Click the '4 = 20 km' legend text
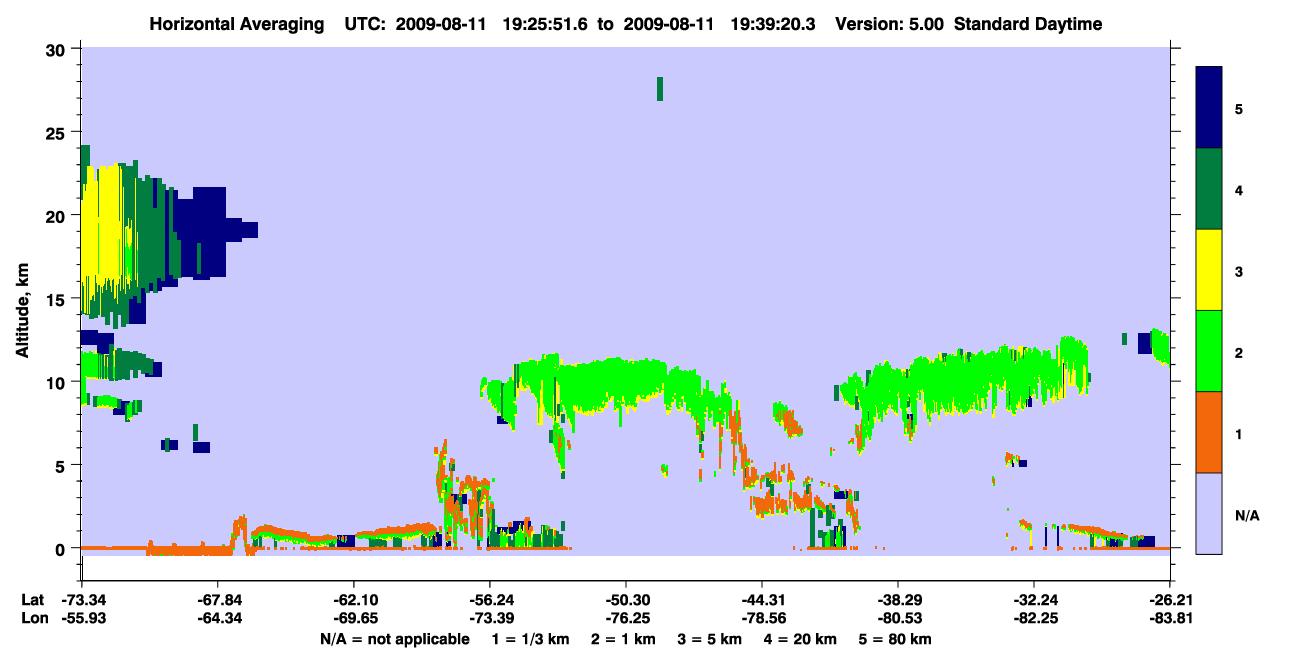The height and width of the screenshot is (667, 1300). (x=801, y=639)
